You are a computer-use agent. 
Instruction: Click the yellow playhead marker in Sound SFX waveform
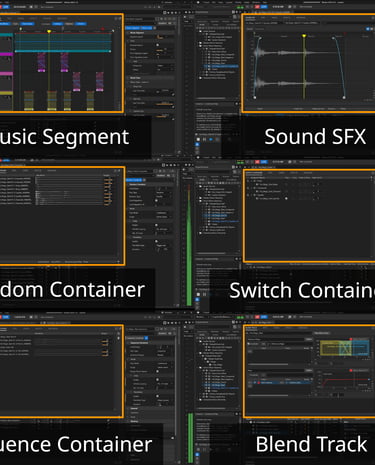click(x=304, y=36)
